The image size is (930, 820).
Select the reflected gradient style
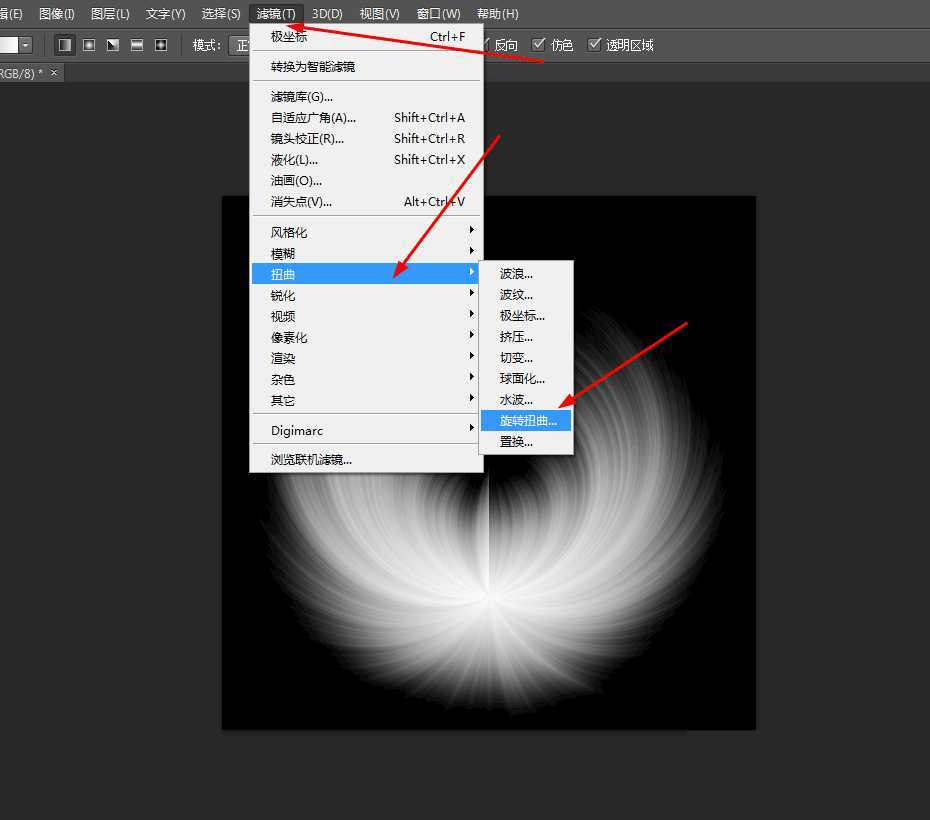(137, 44)
